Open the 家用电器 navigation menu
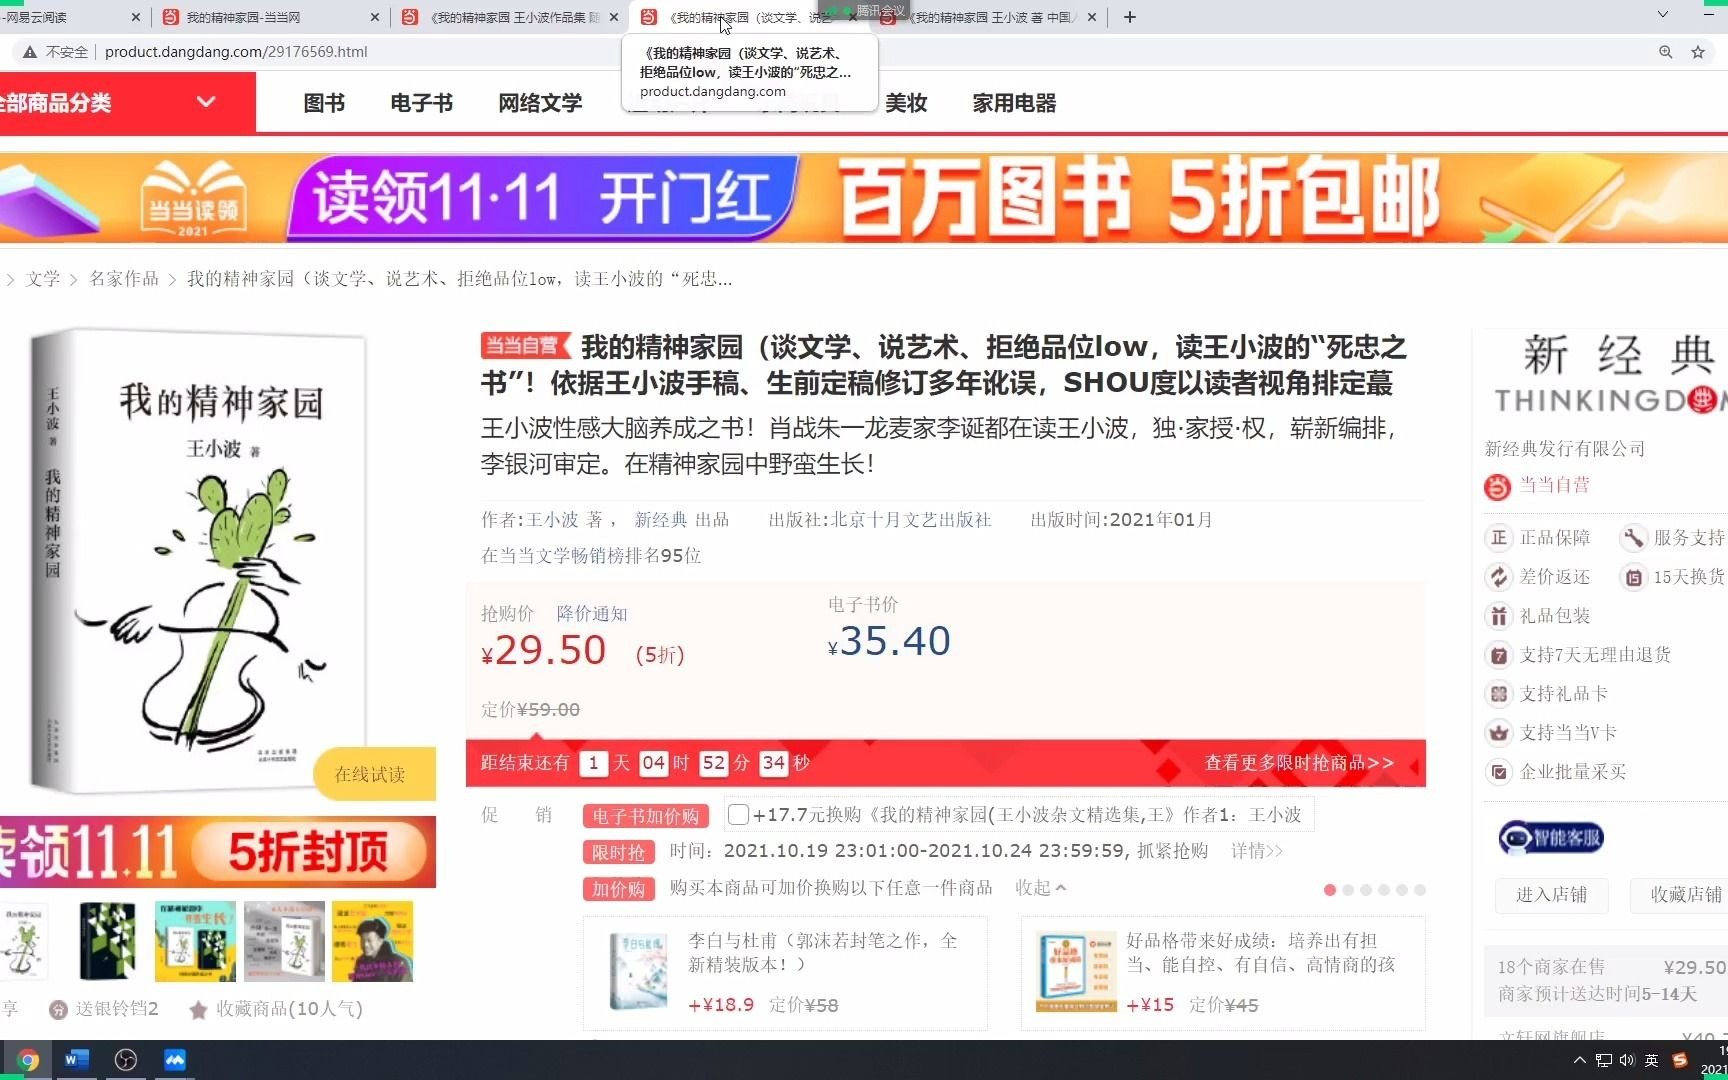1728x1080 pixels. 1014,103
